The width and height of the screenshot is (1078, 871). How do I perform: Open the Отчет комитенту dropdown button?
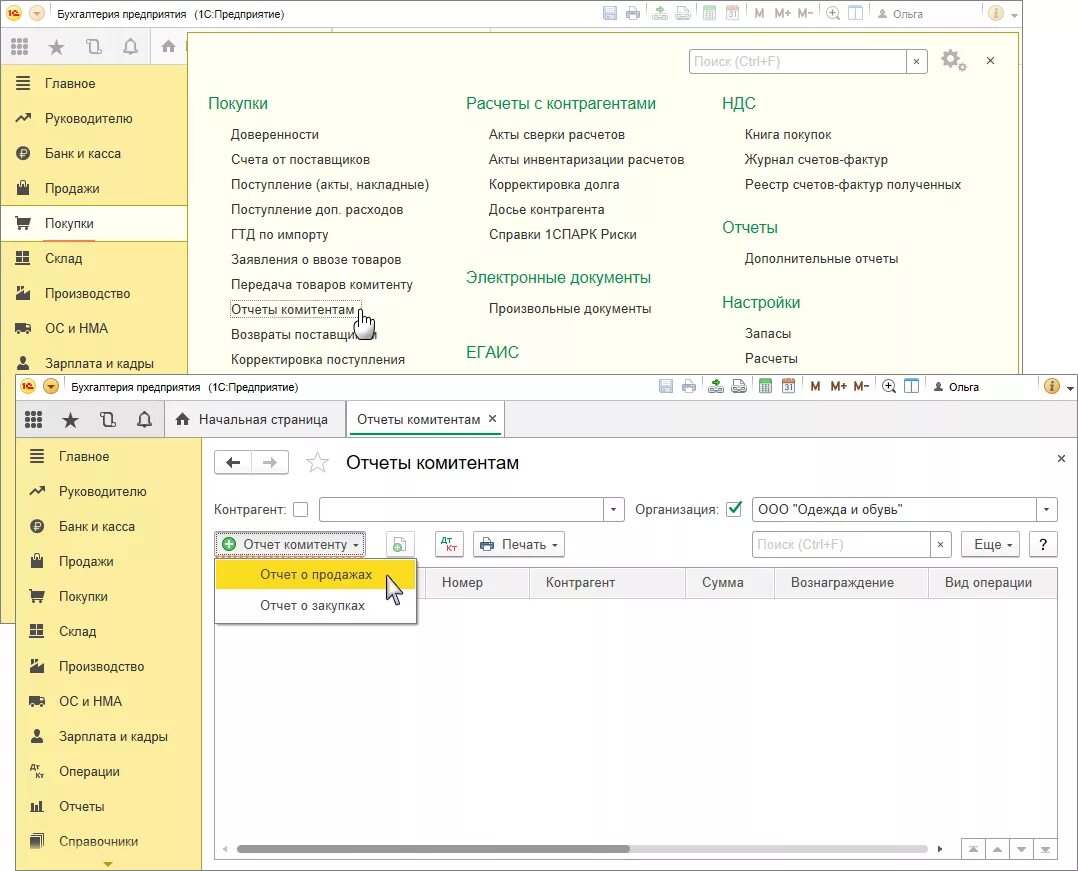[x=290, y=544]
